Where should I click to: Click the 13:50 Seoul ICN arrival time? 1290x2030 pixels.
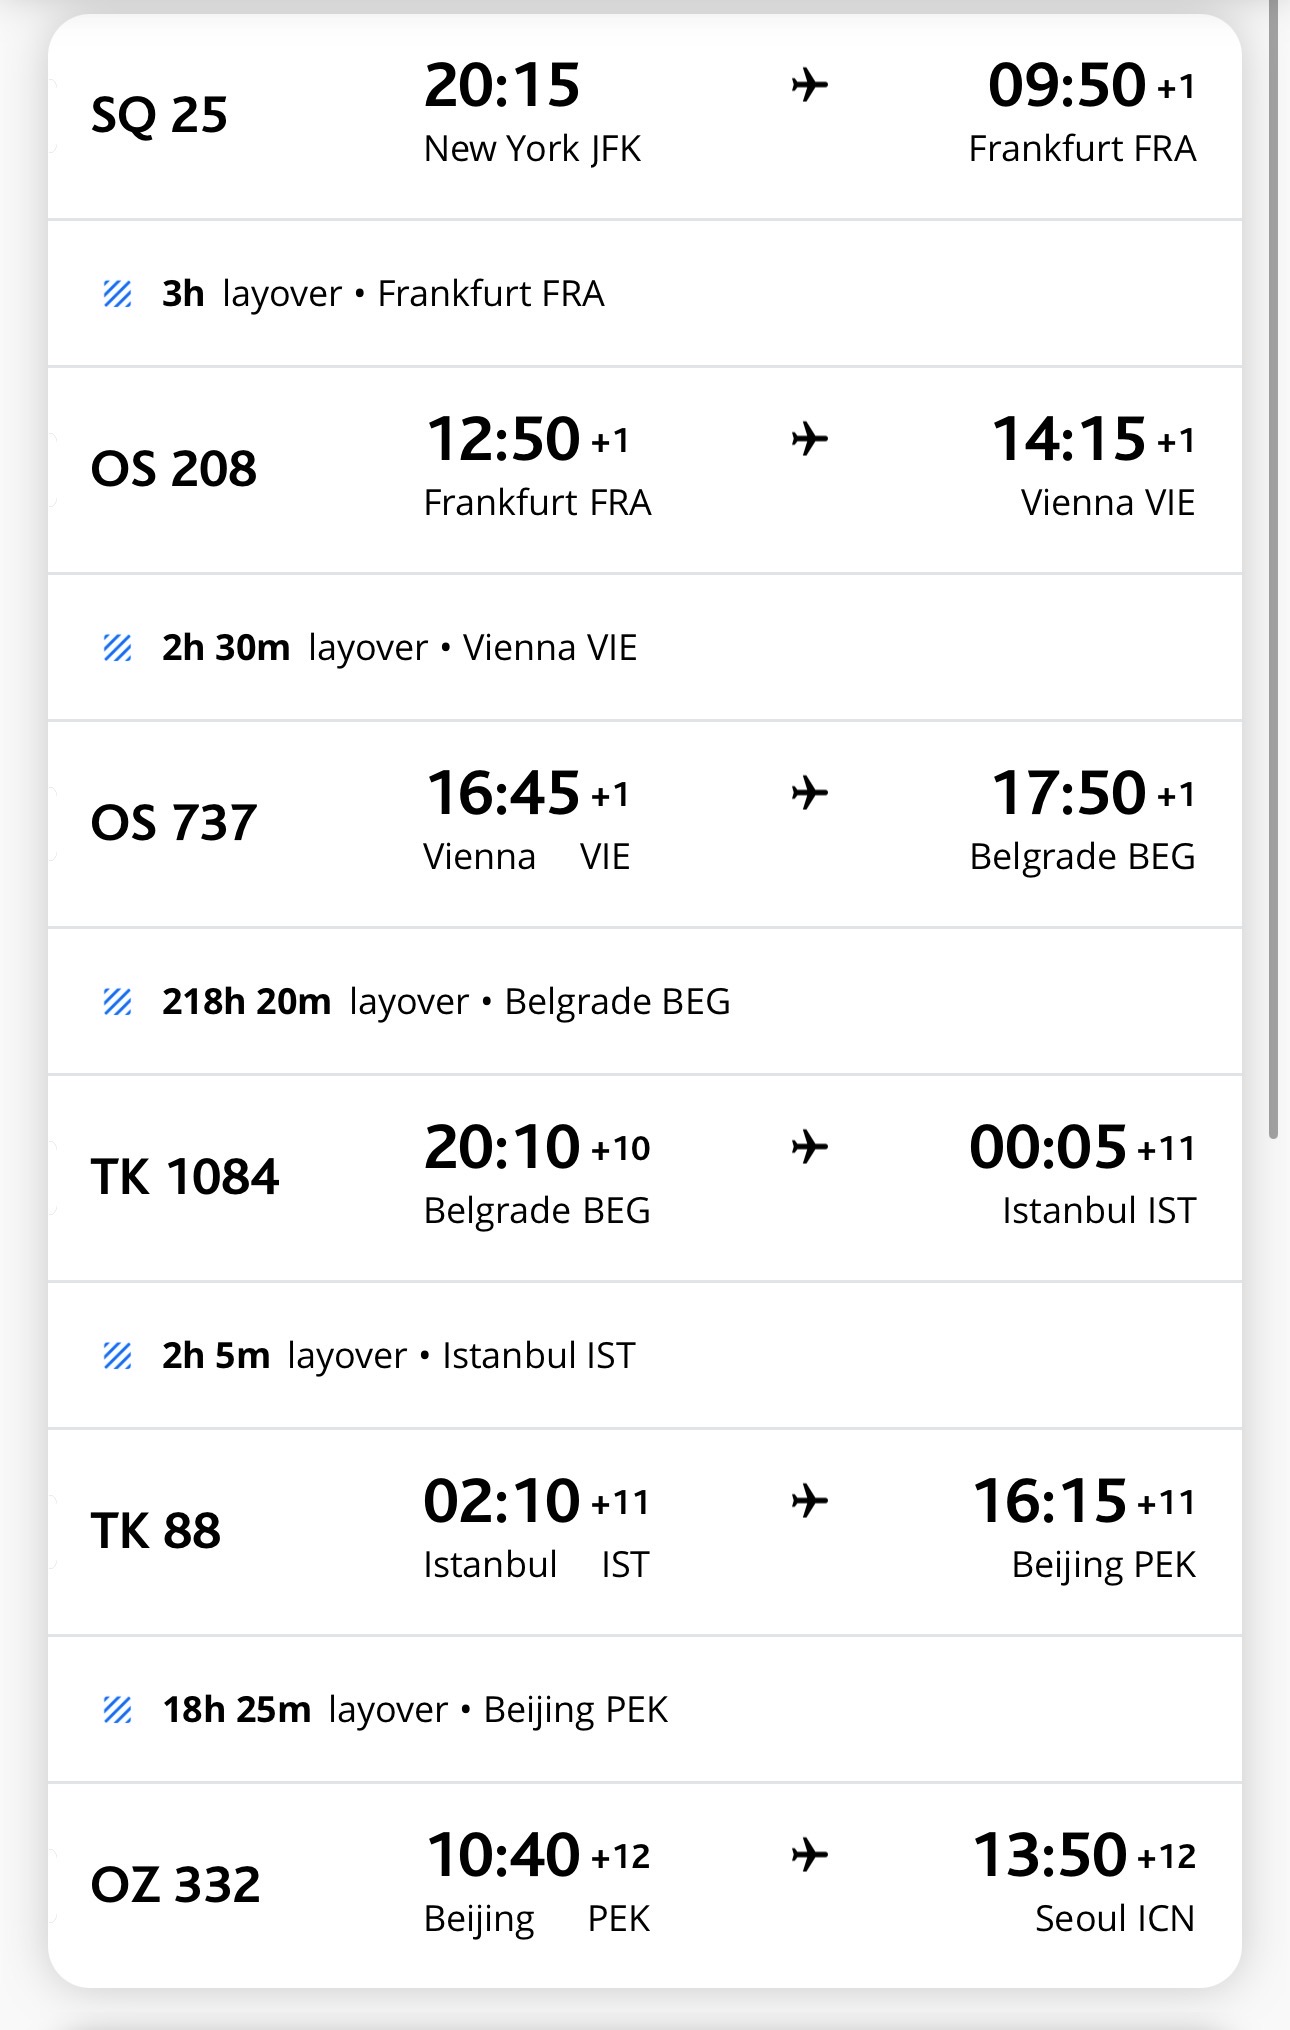point(1050,1855)
